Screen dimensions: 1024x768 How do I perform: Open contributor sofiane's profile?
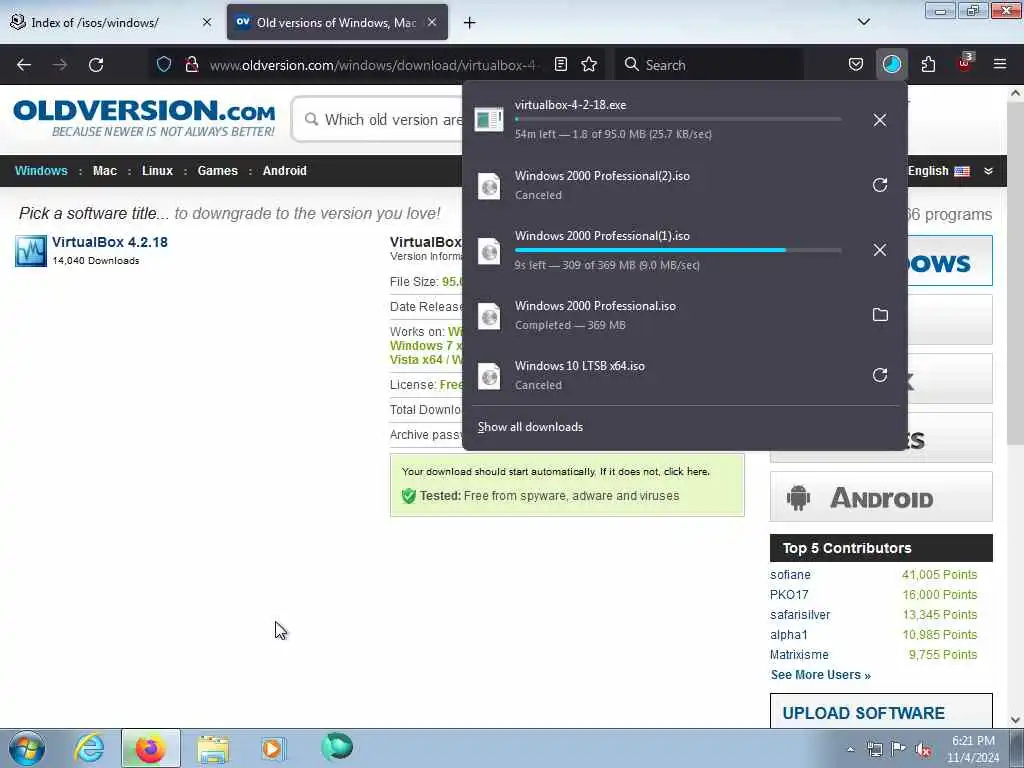[790, 575]
